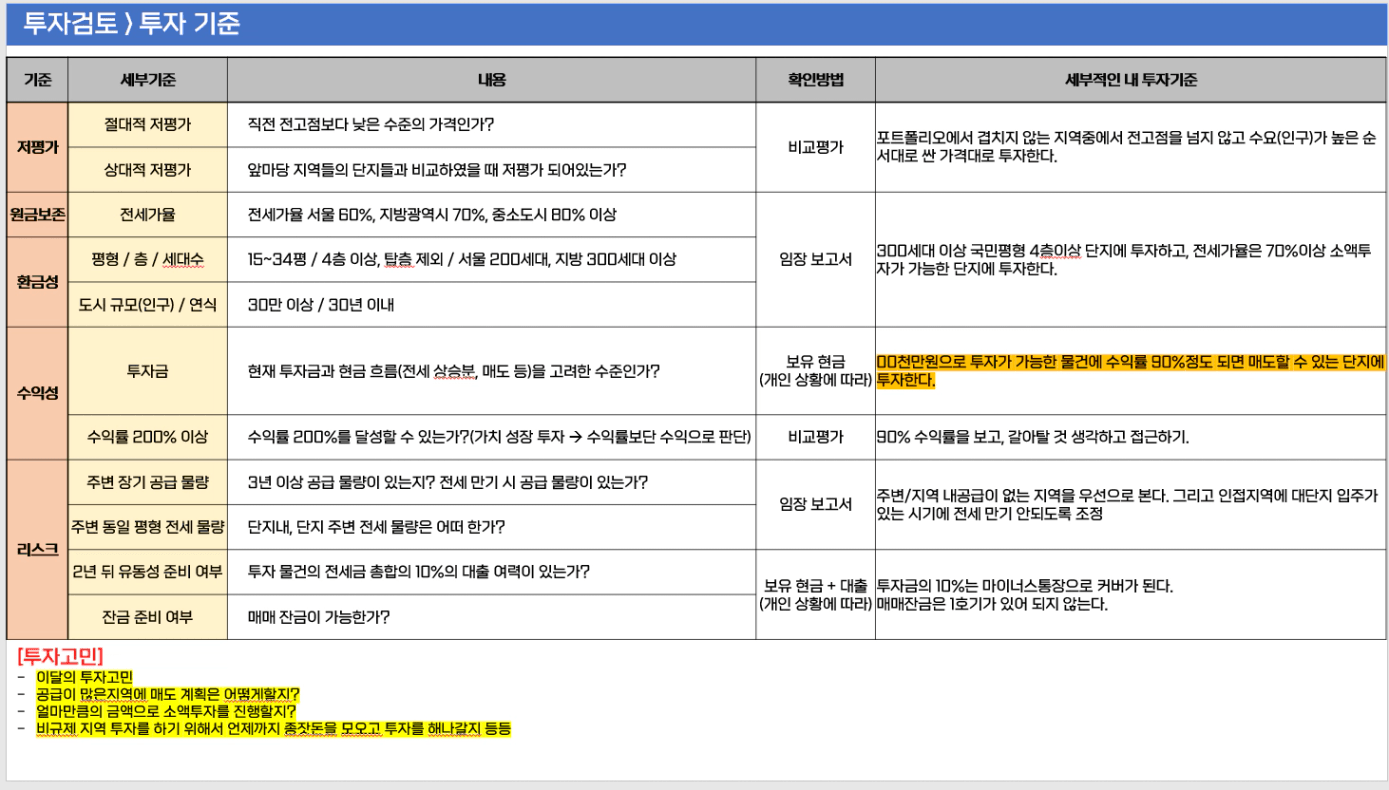Image resolution: width=1389 pixels, height=790 pixels.
Task: Select the 원금보존 category cell
Action: click(x=37, y=214)
